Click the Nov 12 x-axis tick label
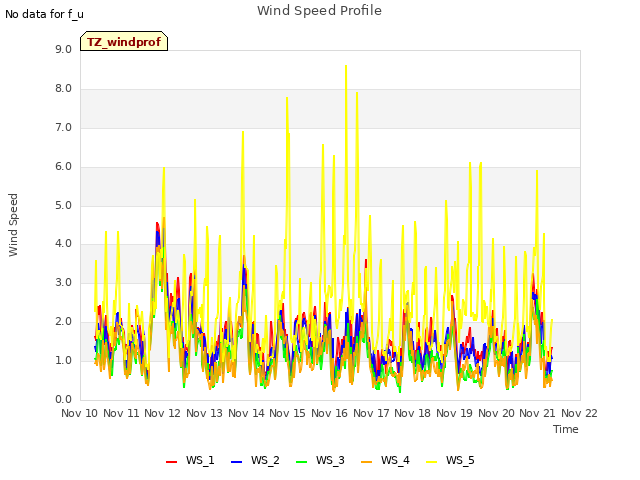 click(162, 413)
